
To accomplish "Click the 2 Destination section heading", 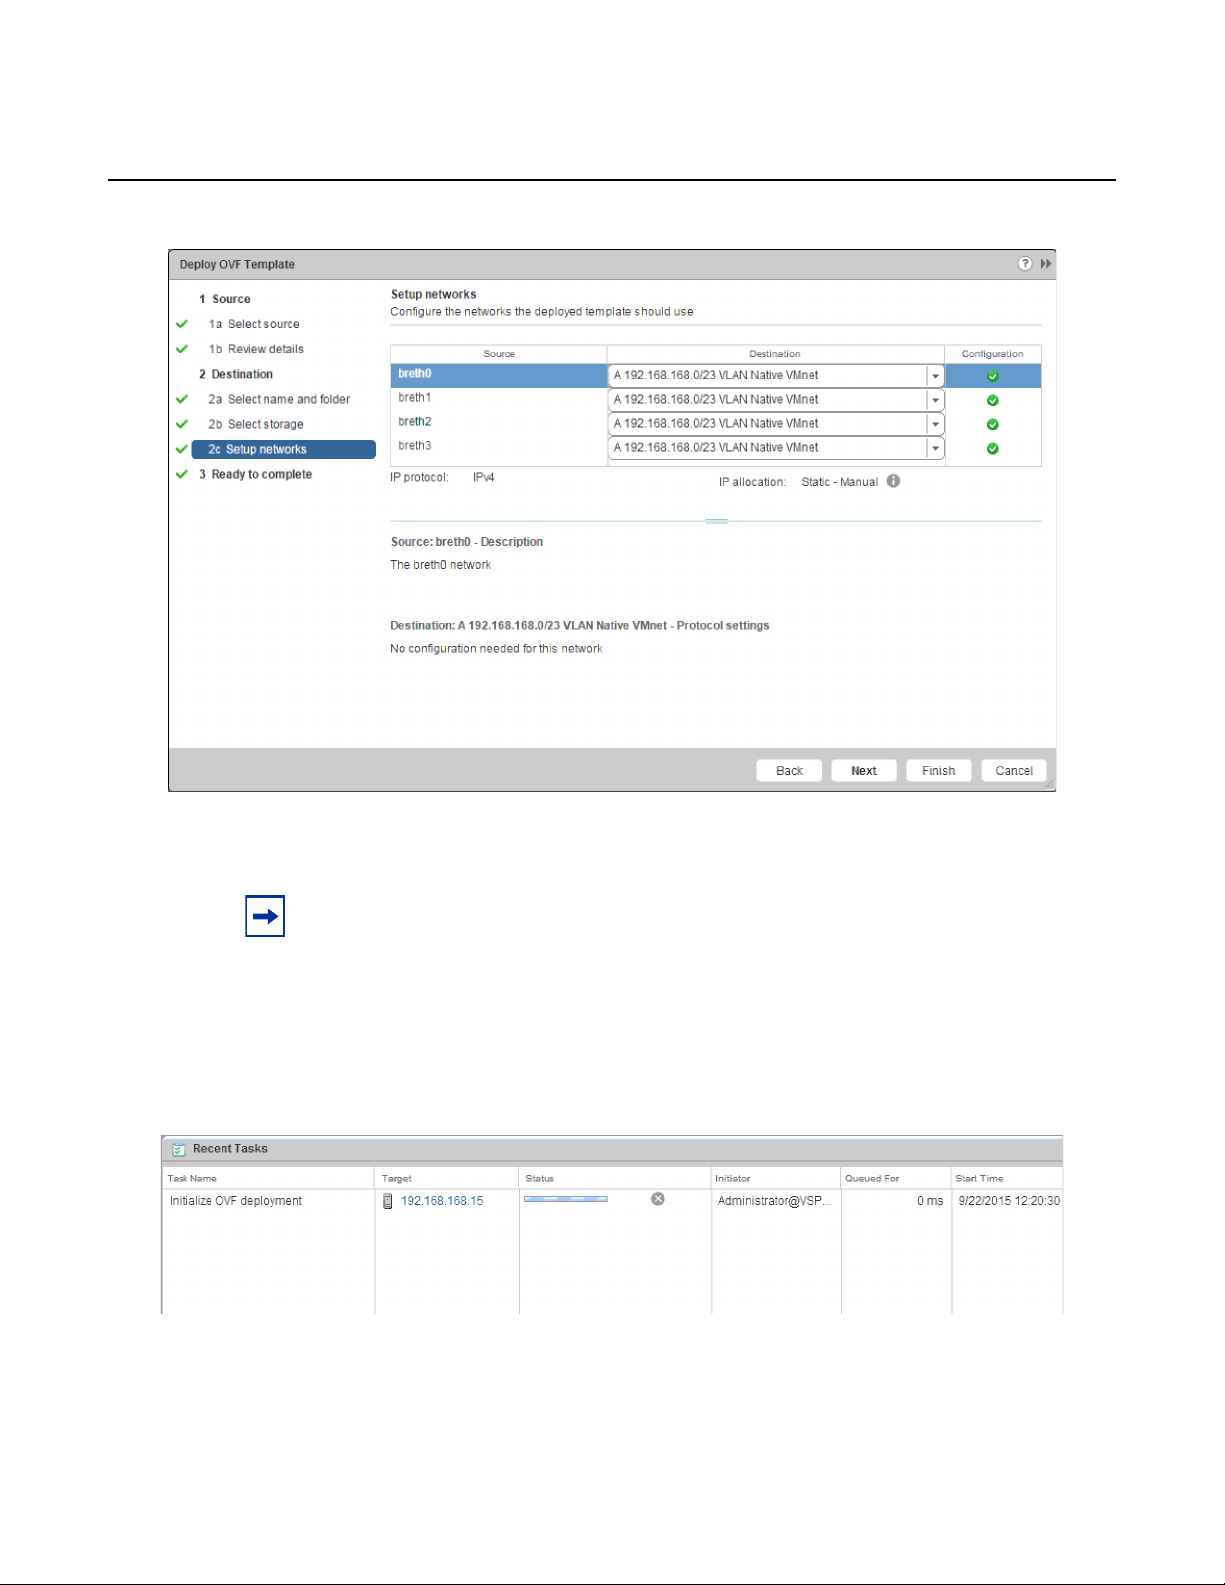I will point(236,374).
